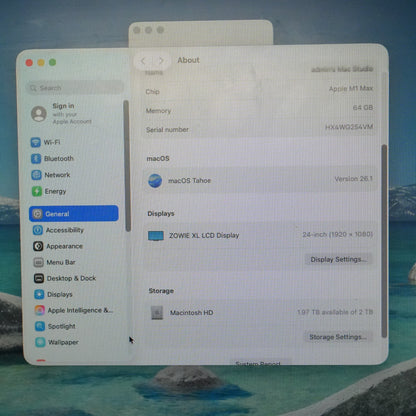Go forward with the right chevron
Screen dimensions: 416x416
161,61
